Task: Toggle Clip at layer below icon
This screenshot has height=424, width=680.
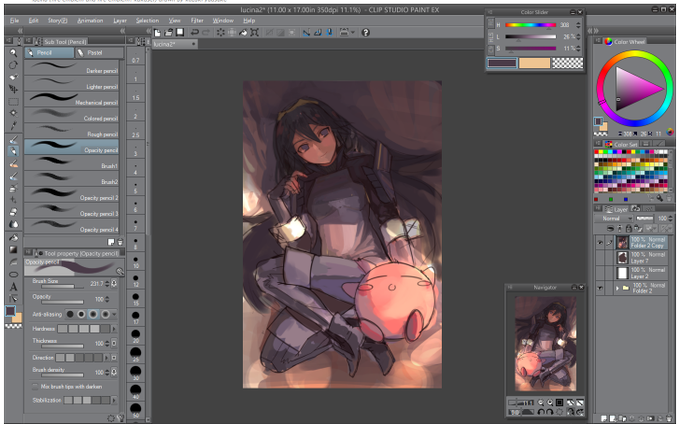Action: pos(610,228)
